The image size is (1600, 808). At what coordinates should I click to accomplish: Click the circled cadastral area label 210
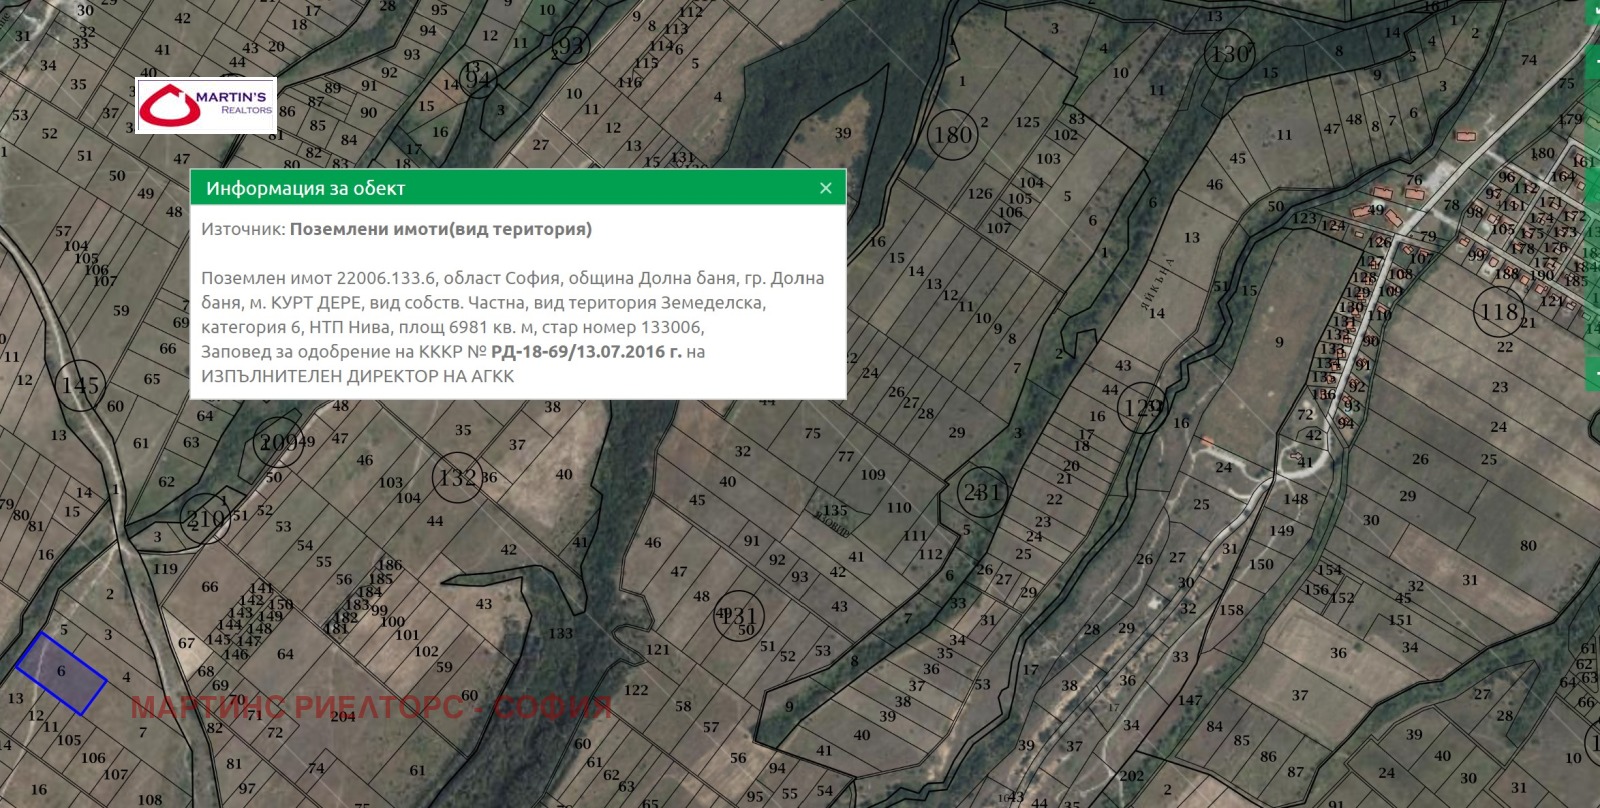pyautogui.click(x=206, y=519)
